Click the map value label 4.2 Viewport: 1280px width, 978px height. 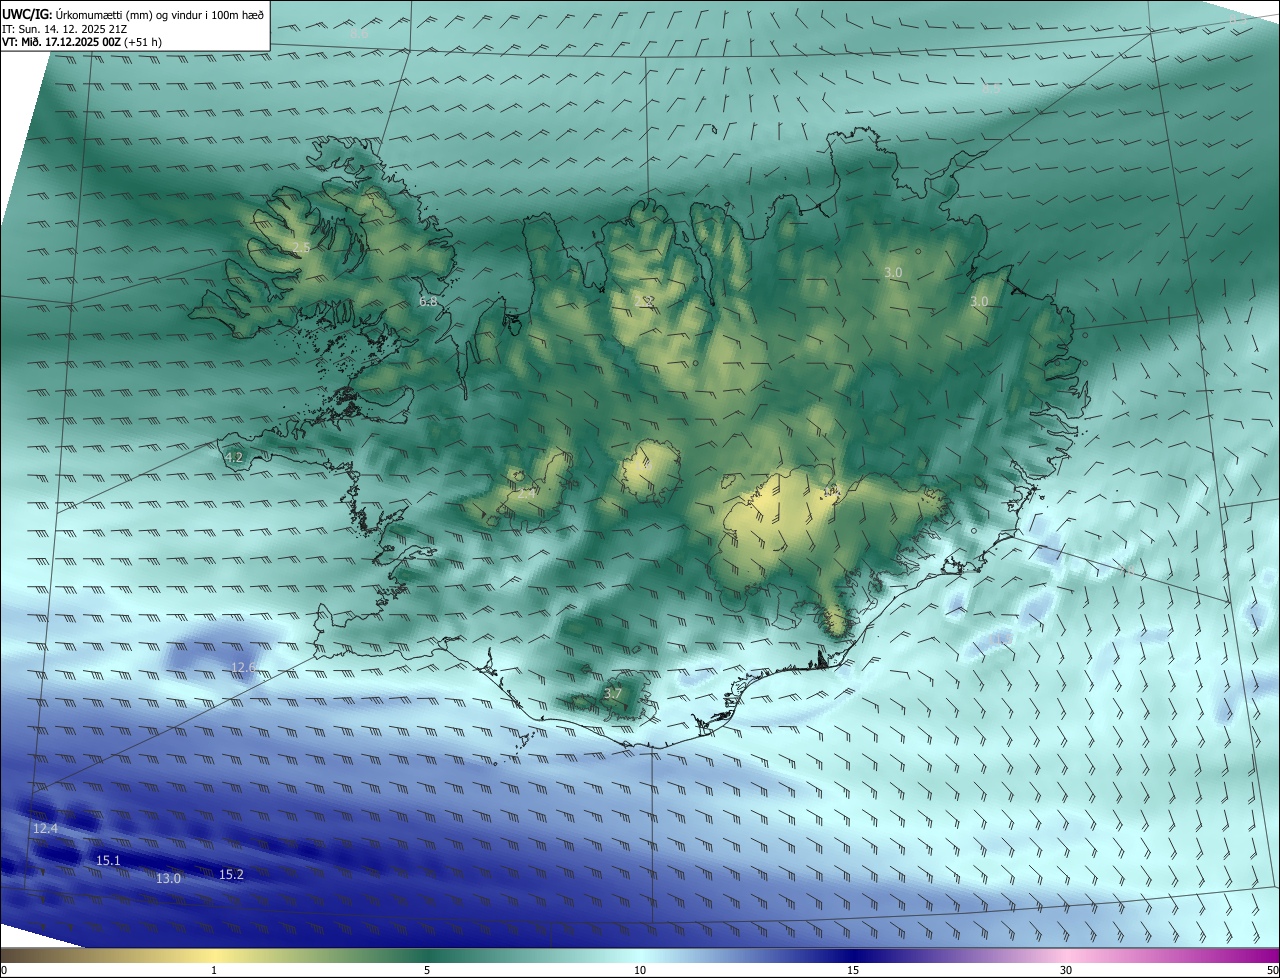pos(234,457)
